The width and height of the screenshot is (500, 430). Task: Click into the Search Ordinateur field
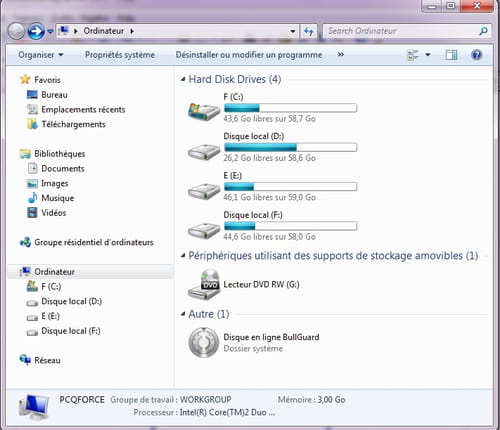402,31
